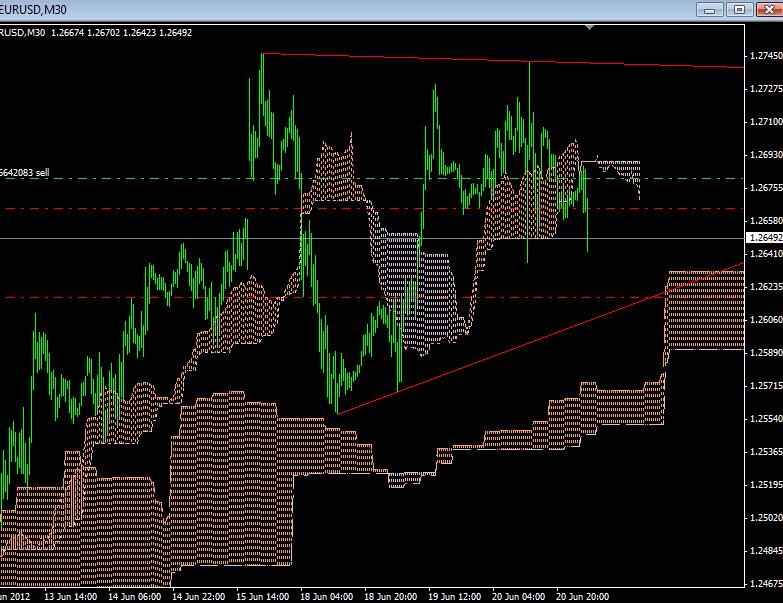783x603 pixels.
Task: Click the EURUSD,M30 title bar text
Action: click(x=33, y=9)
